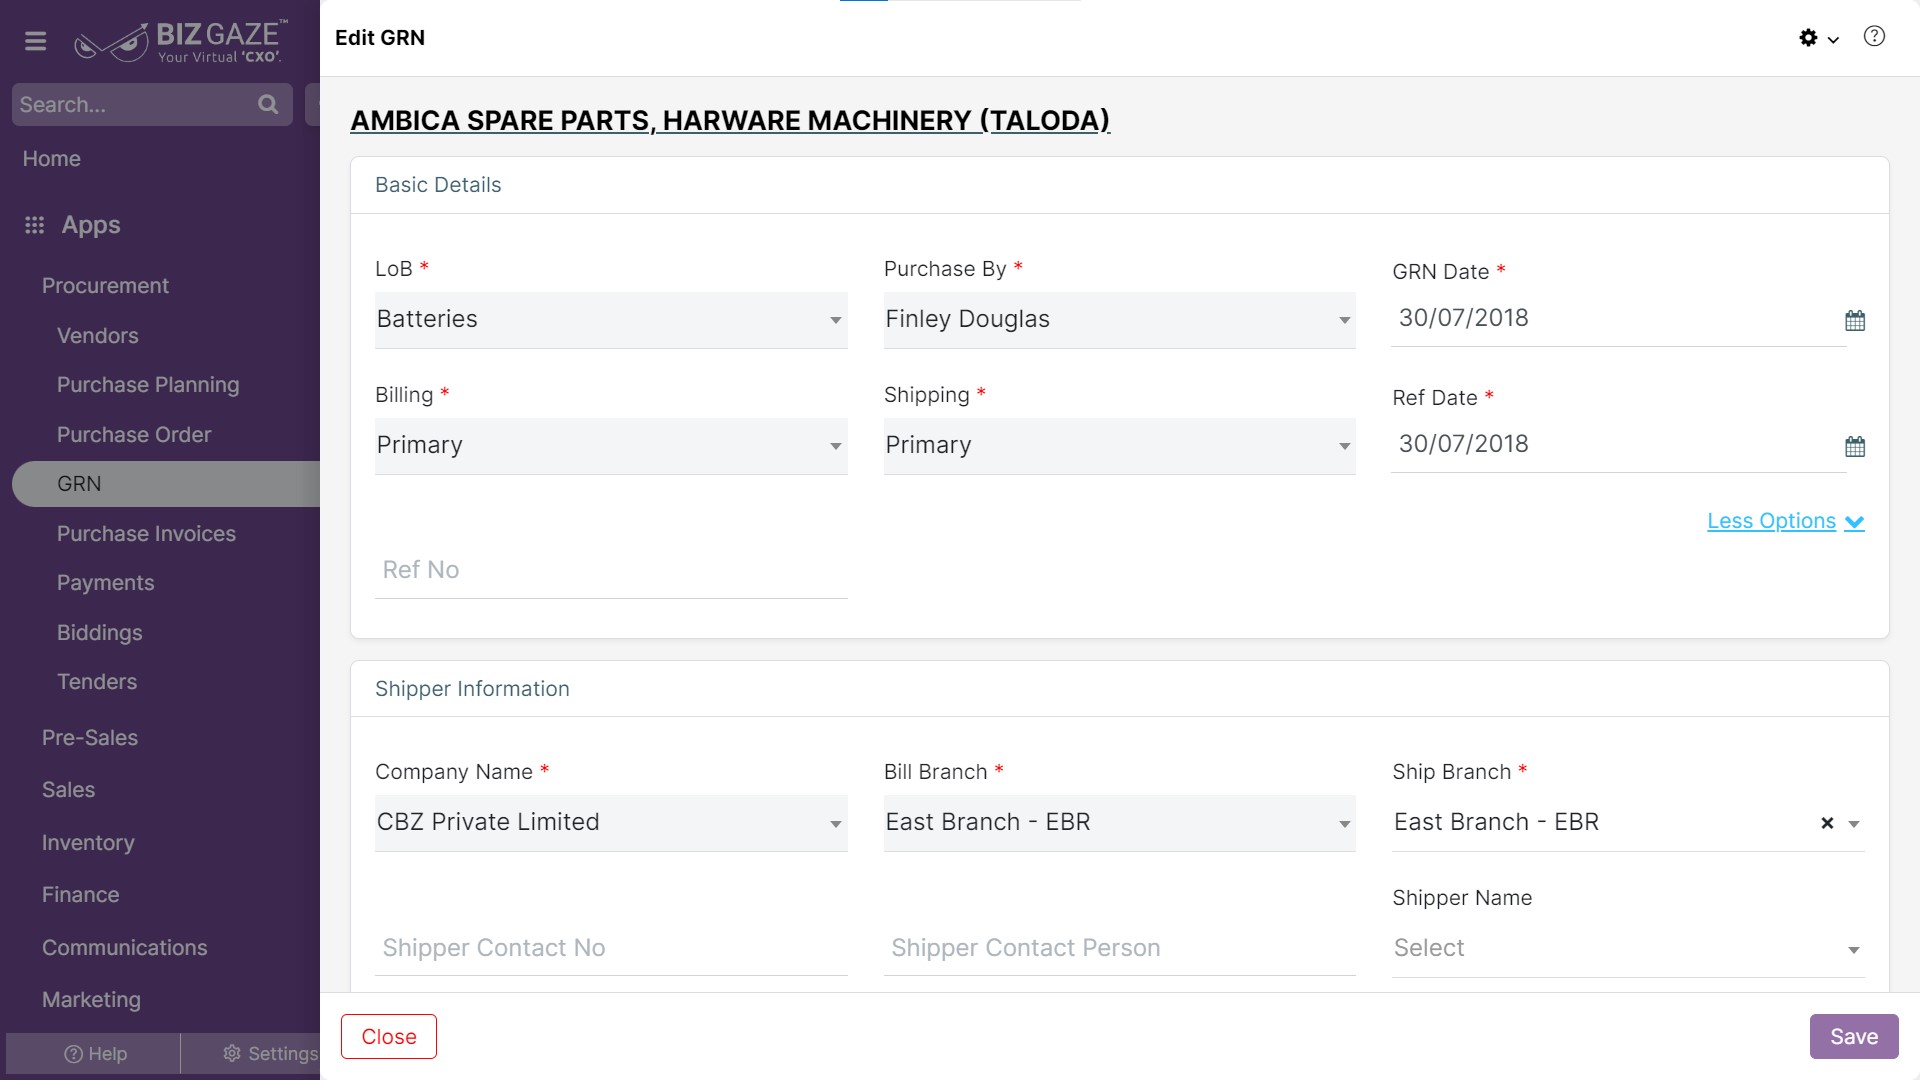Image resolution: width=1920 pixels, height=1080 pixels.
Task: Open the GRN Date calendar icon
Action: (x=1855, y=321)
